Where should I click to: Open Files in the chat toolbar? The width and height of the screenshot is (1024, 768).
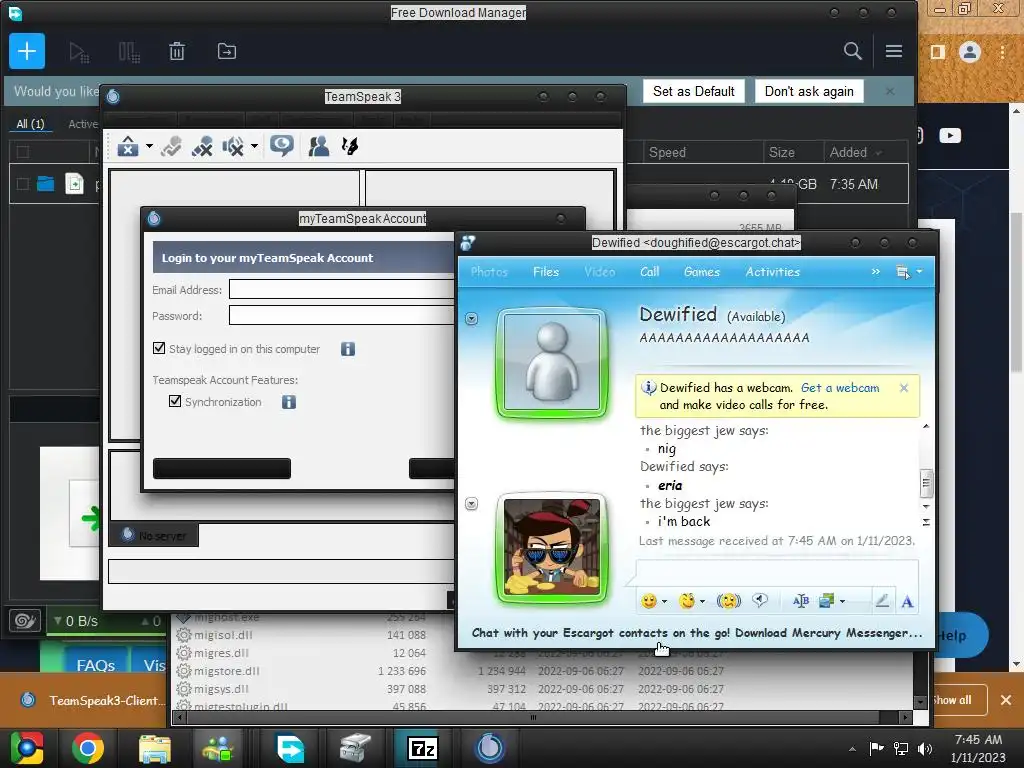coord(546,272)
